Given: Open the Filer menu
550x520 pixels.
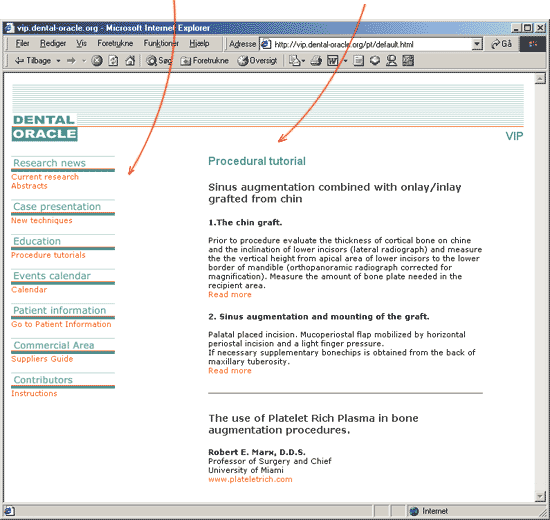Looking at the screenshot, I should (x=22, y=44).
